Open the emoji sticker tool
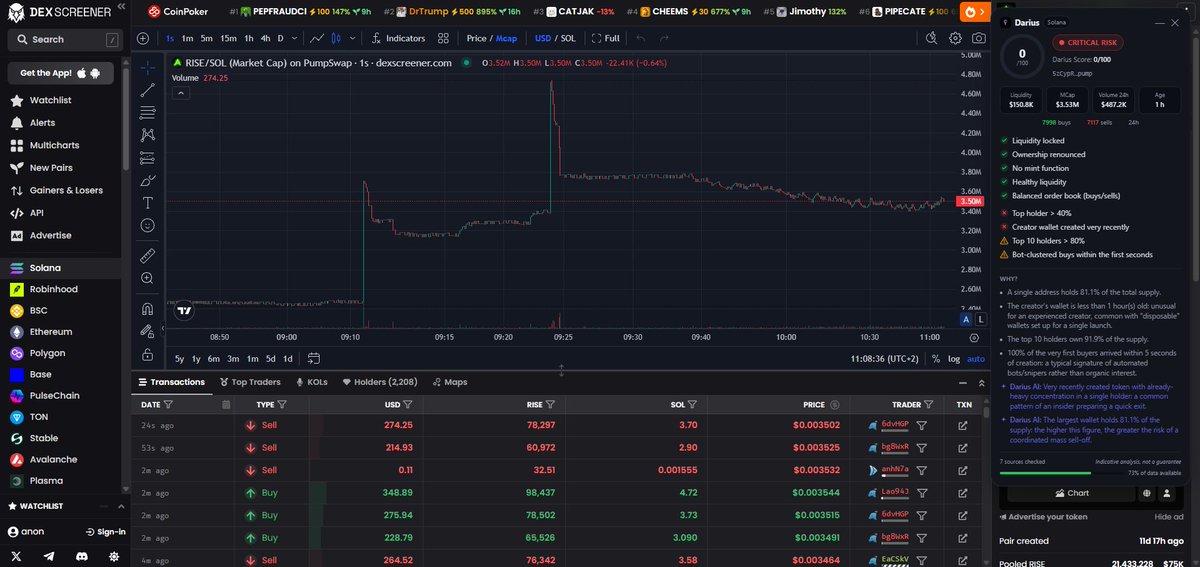This screenshot has width=1200, height=567. coord(147,226)
